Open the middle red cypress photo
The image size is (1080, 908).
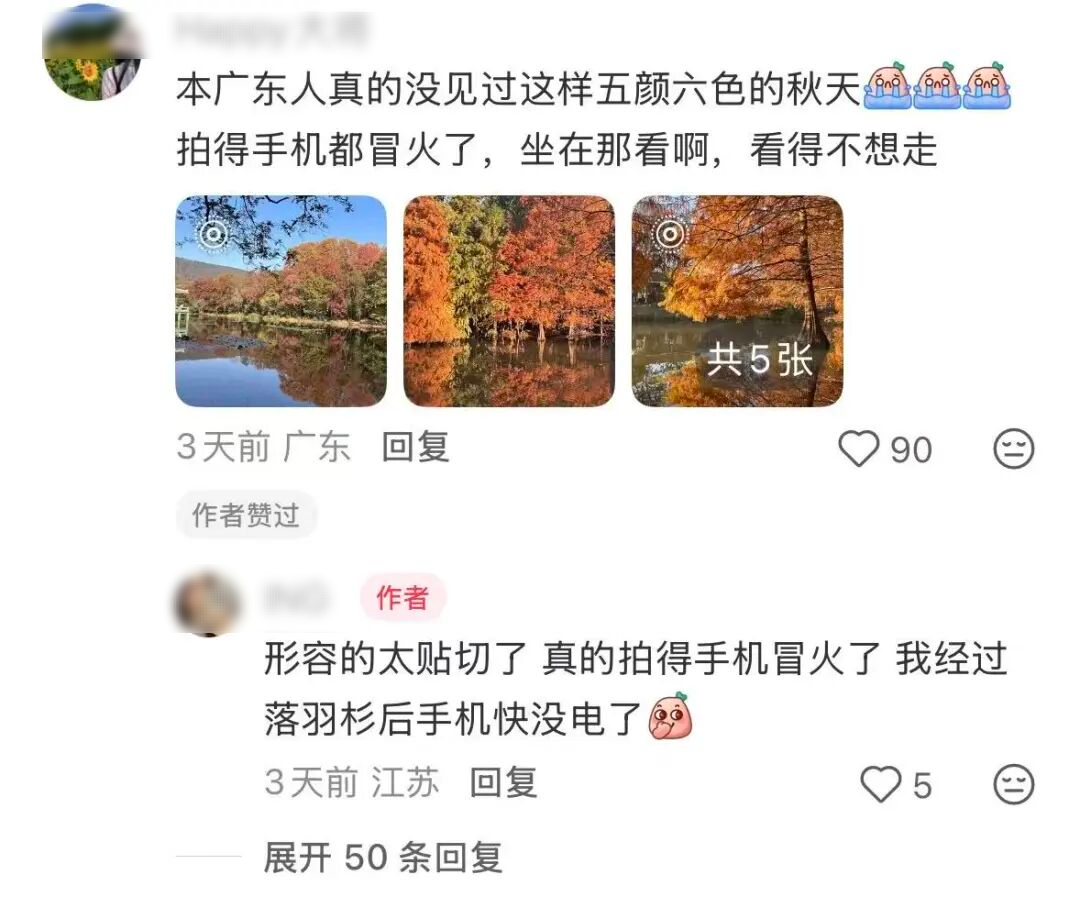508,301
